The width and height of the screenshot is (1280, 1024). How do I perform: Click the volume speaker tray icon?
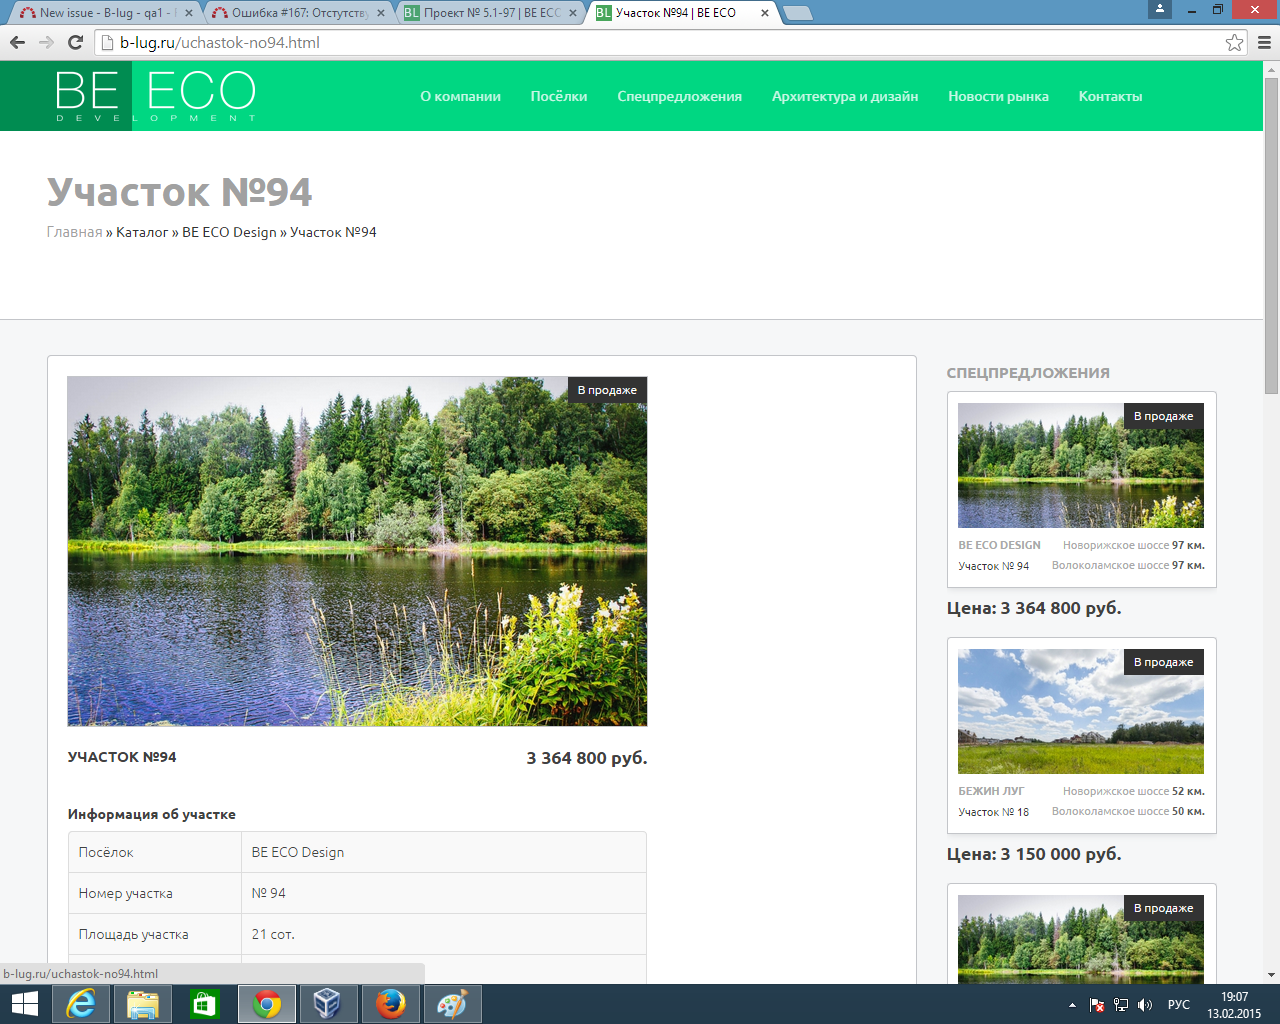pyautogui.click(x=1145, y=1005)
